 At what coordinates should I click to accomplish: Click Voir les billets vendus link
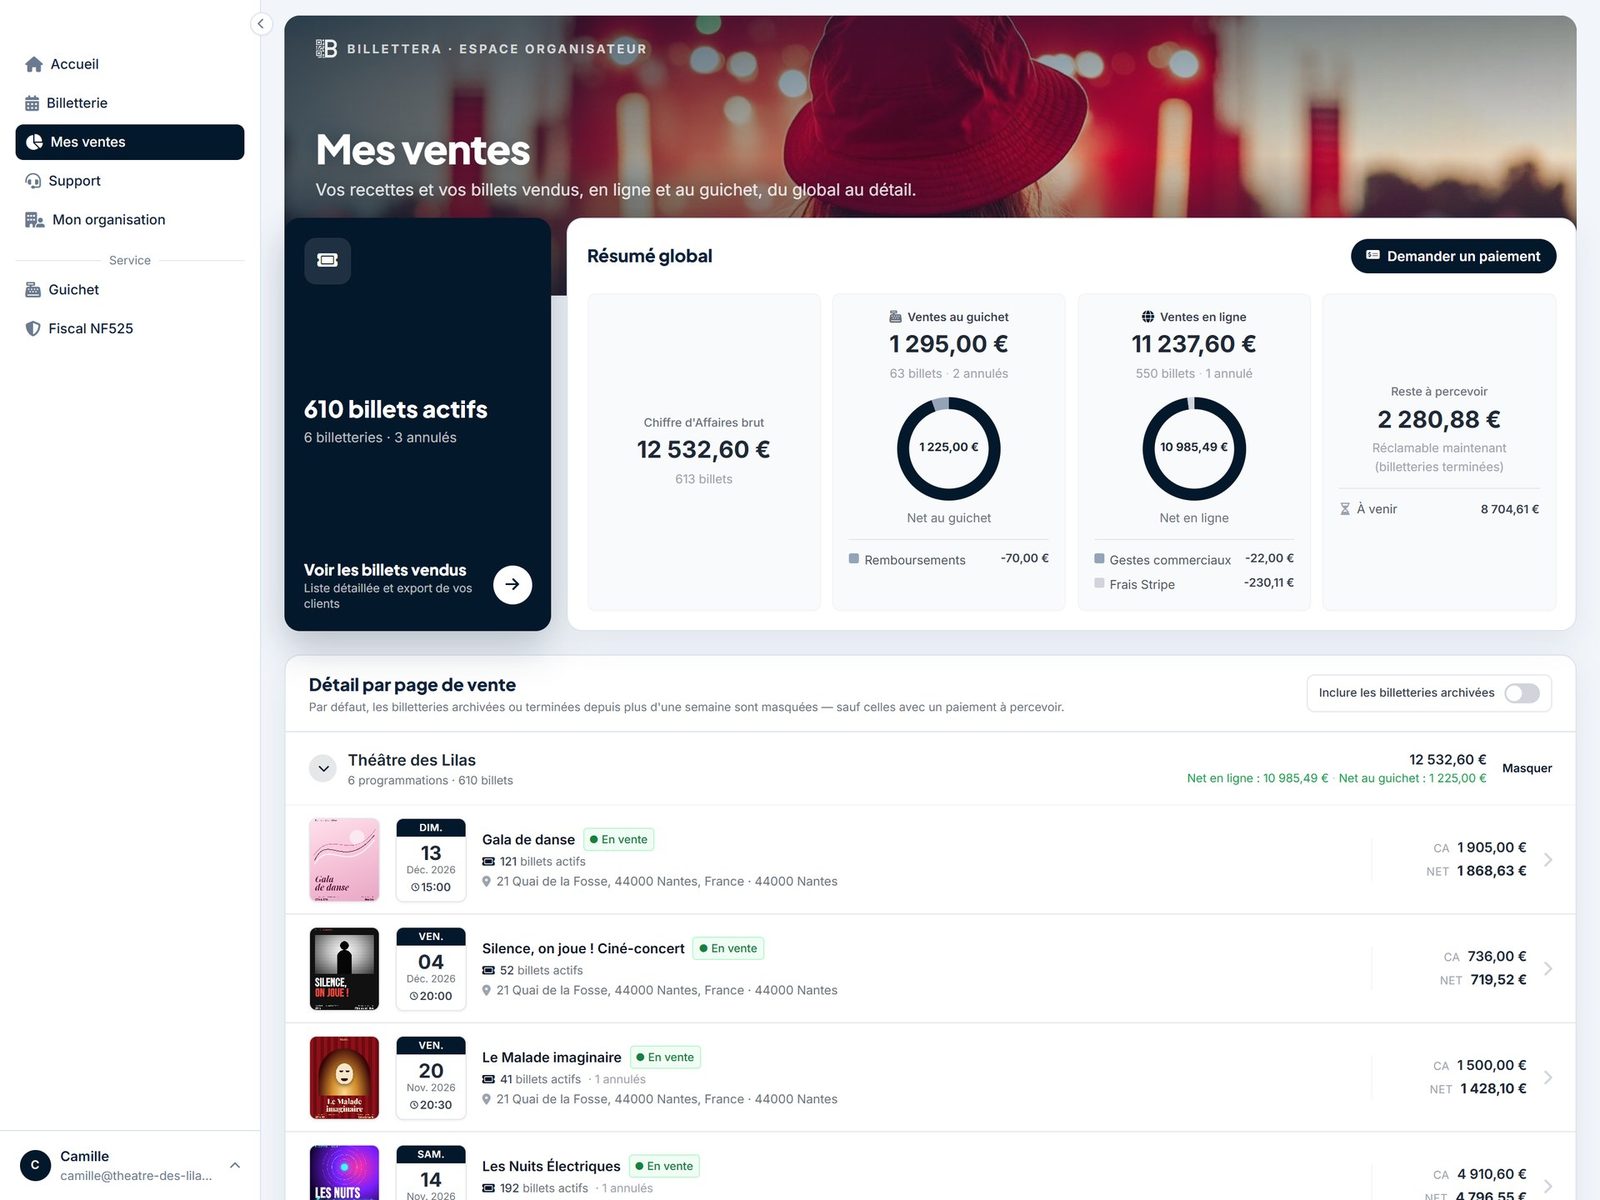tap(385, 570)
